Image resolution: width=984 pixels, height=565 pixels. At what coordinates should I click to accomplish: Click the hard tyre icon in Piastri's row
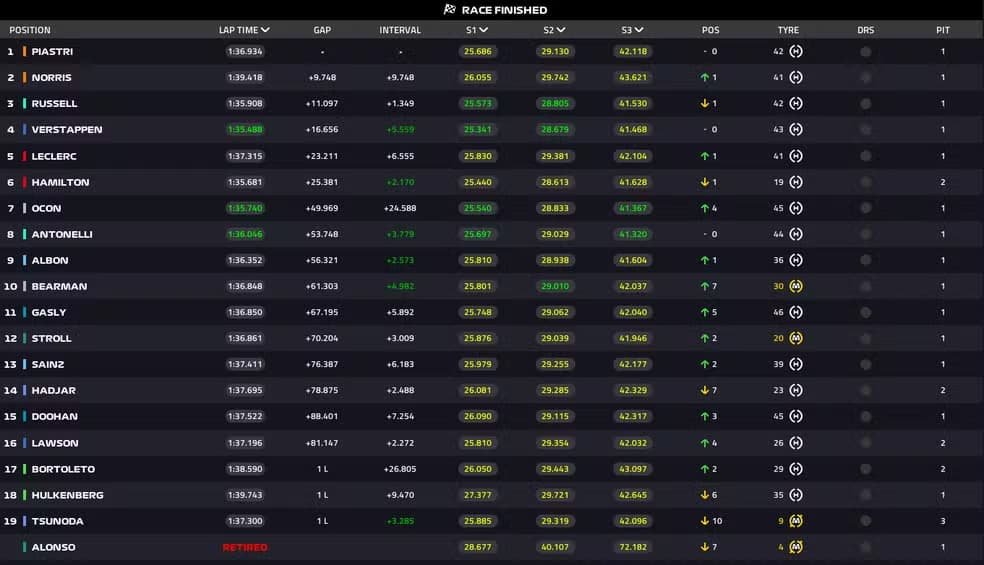point(796,51)
